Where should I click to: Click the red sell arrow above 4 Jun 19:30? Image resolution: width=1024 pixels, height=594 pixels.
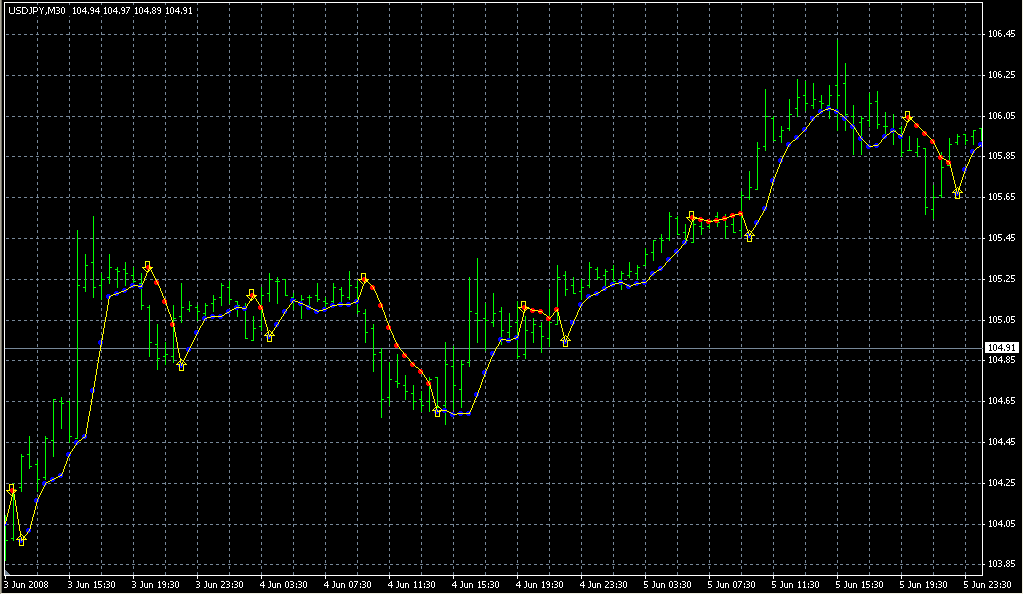point(522,305)
